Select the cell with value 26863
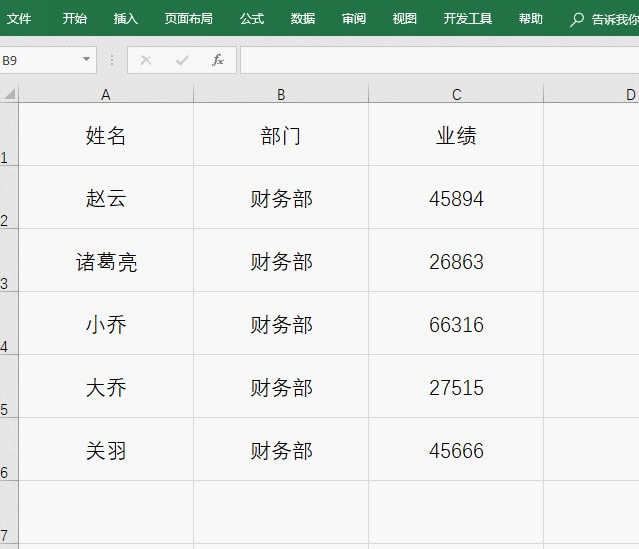 click(x=456, y=260)
